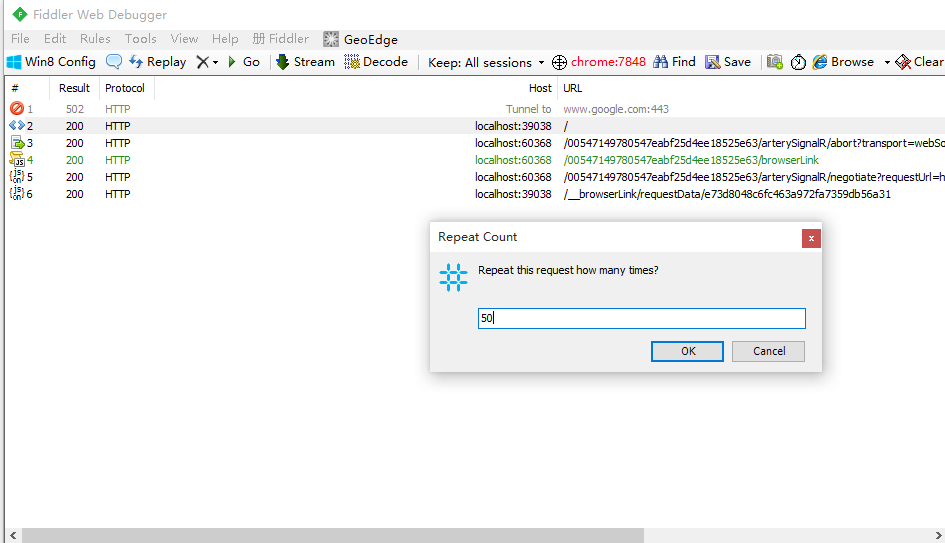
Task: Click Cancel in Repeat Count dialog
Action: point(768,351)
